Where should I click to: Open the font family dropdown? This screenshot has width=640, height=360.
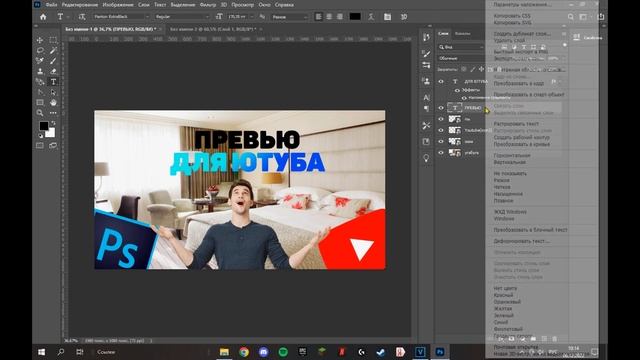pos(121,17)
